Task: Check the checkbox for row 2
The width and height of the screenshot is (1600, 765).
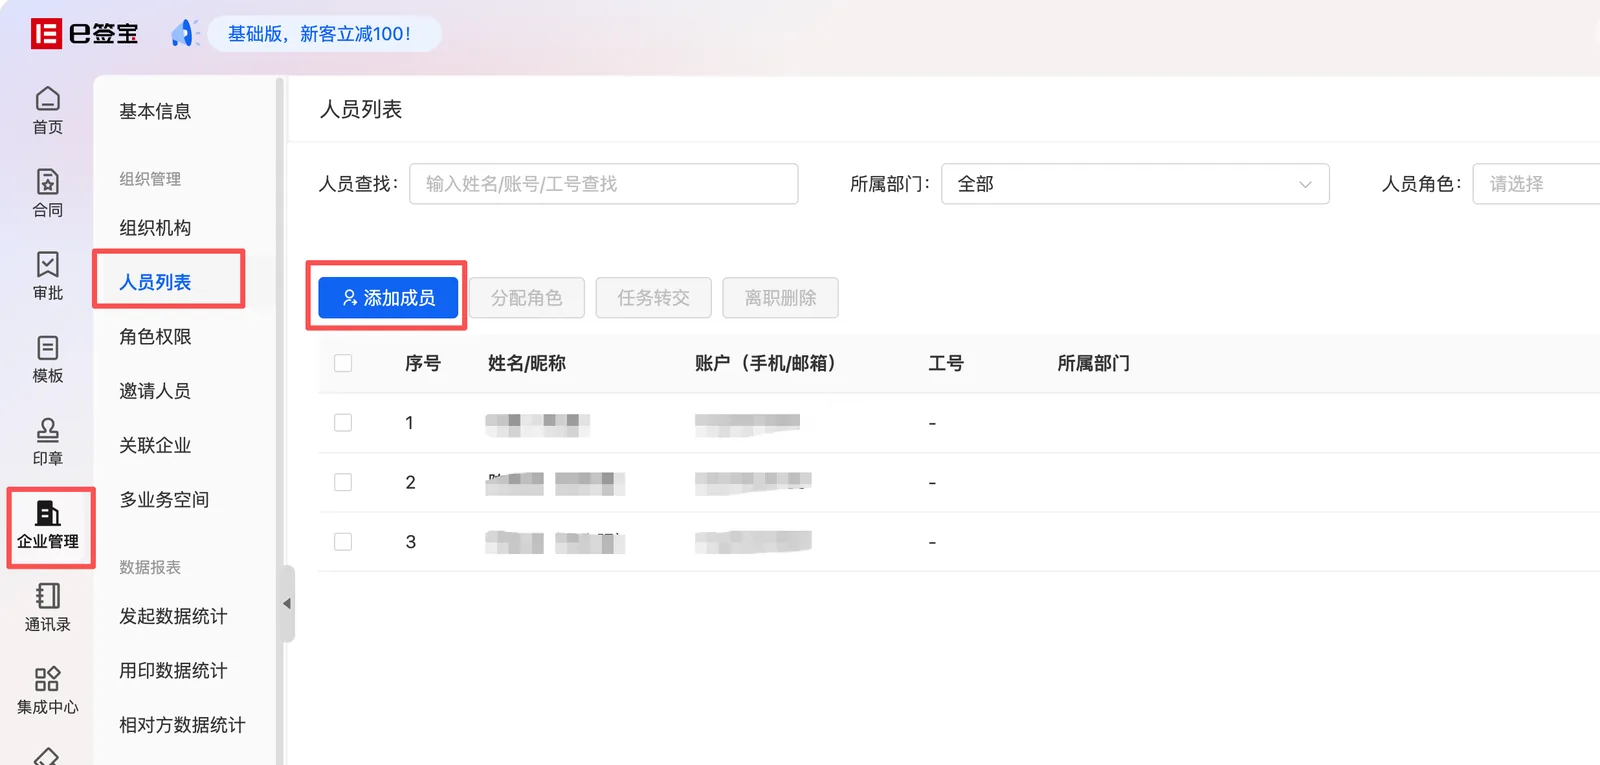Action: coord(343,482)
